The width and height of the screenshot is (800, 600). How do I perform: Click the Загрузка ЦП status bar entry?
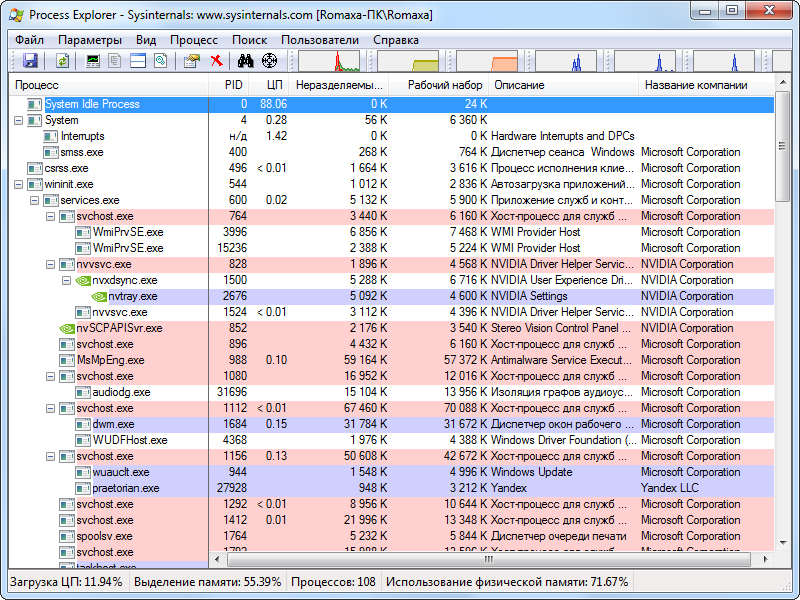coord(67,582)
